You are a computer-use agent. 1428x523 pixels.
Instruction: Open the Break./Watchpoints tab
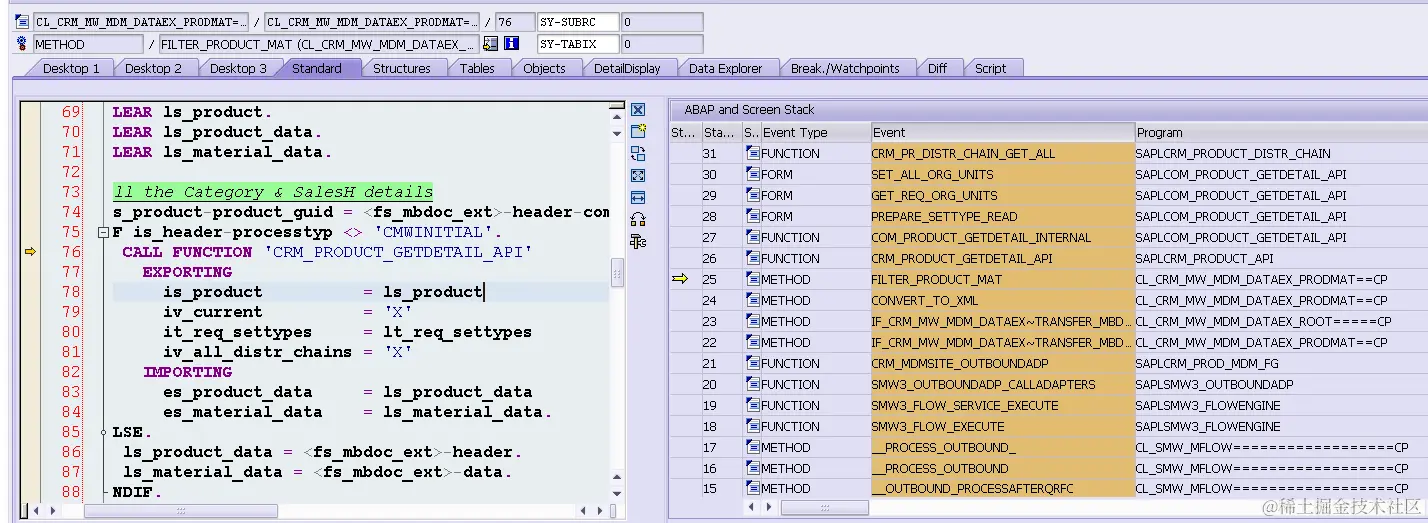(845, 68)
